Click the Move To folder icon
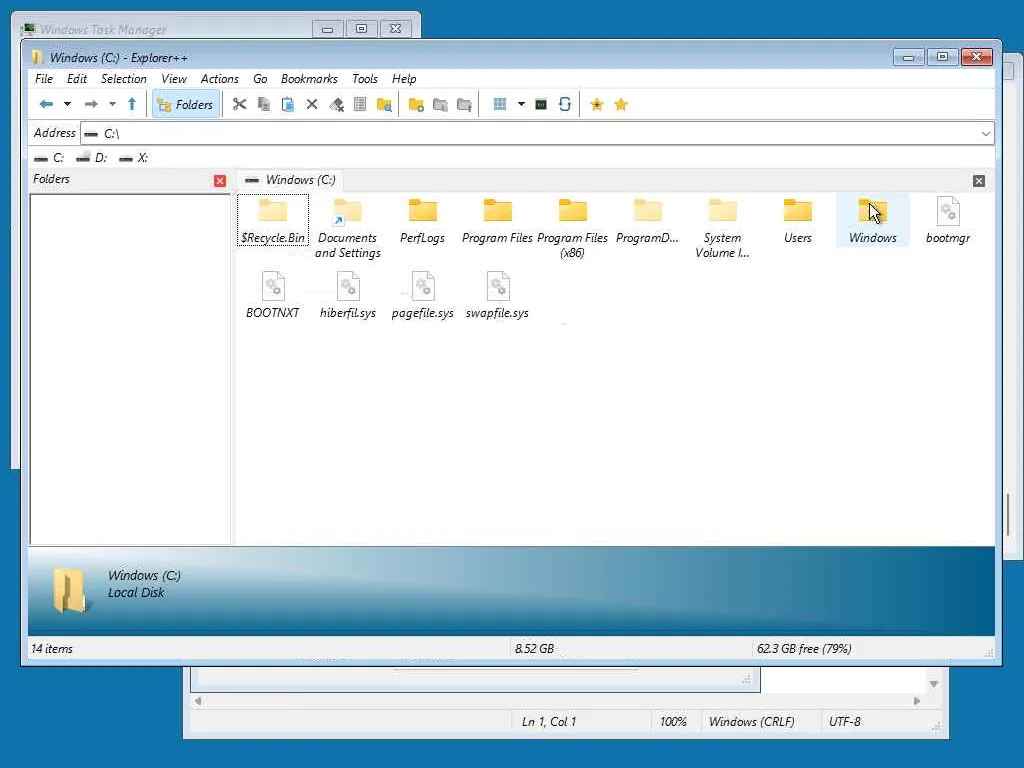Screen dimensions: 1024x768 pyautogui.click(x=464, y=104)
